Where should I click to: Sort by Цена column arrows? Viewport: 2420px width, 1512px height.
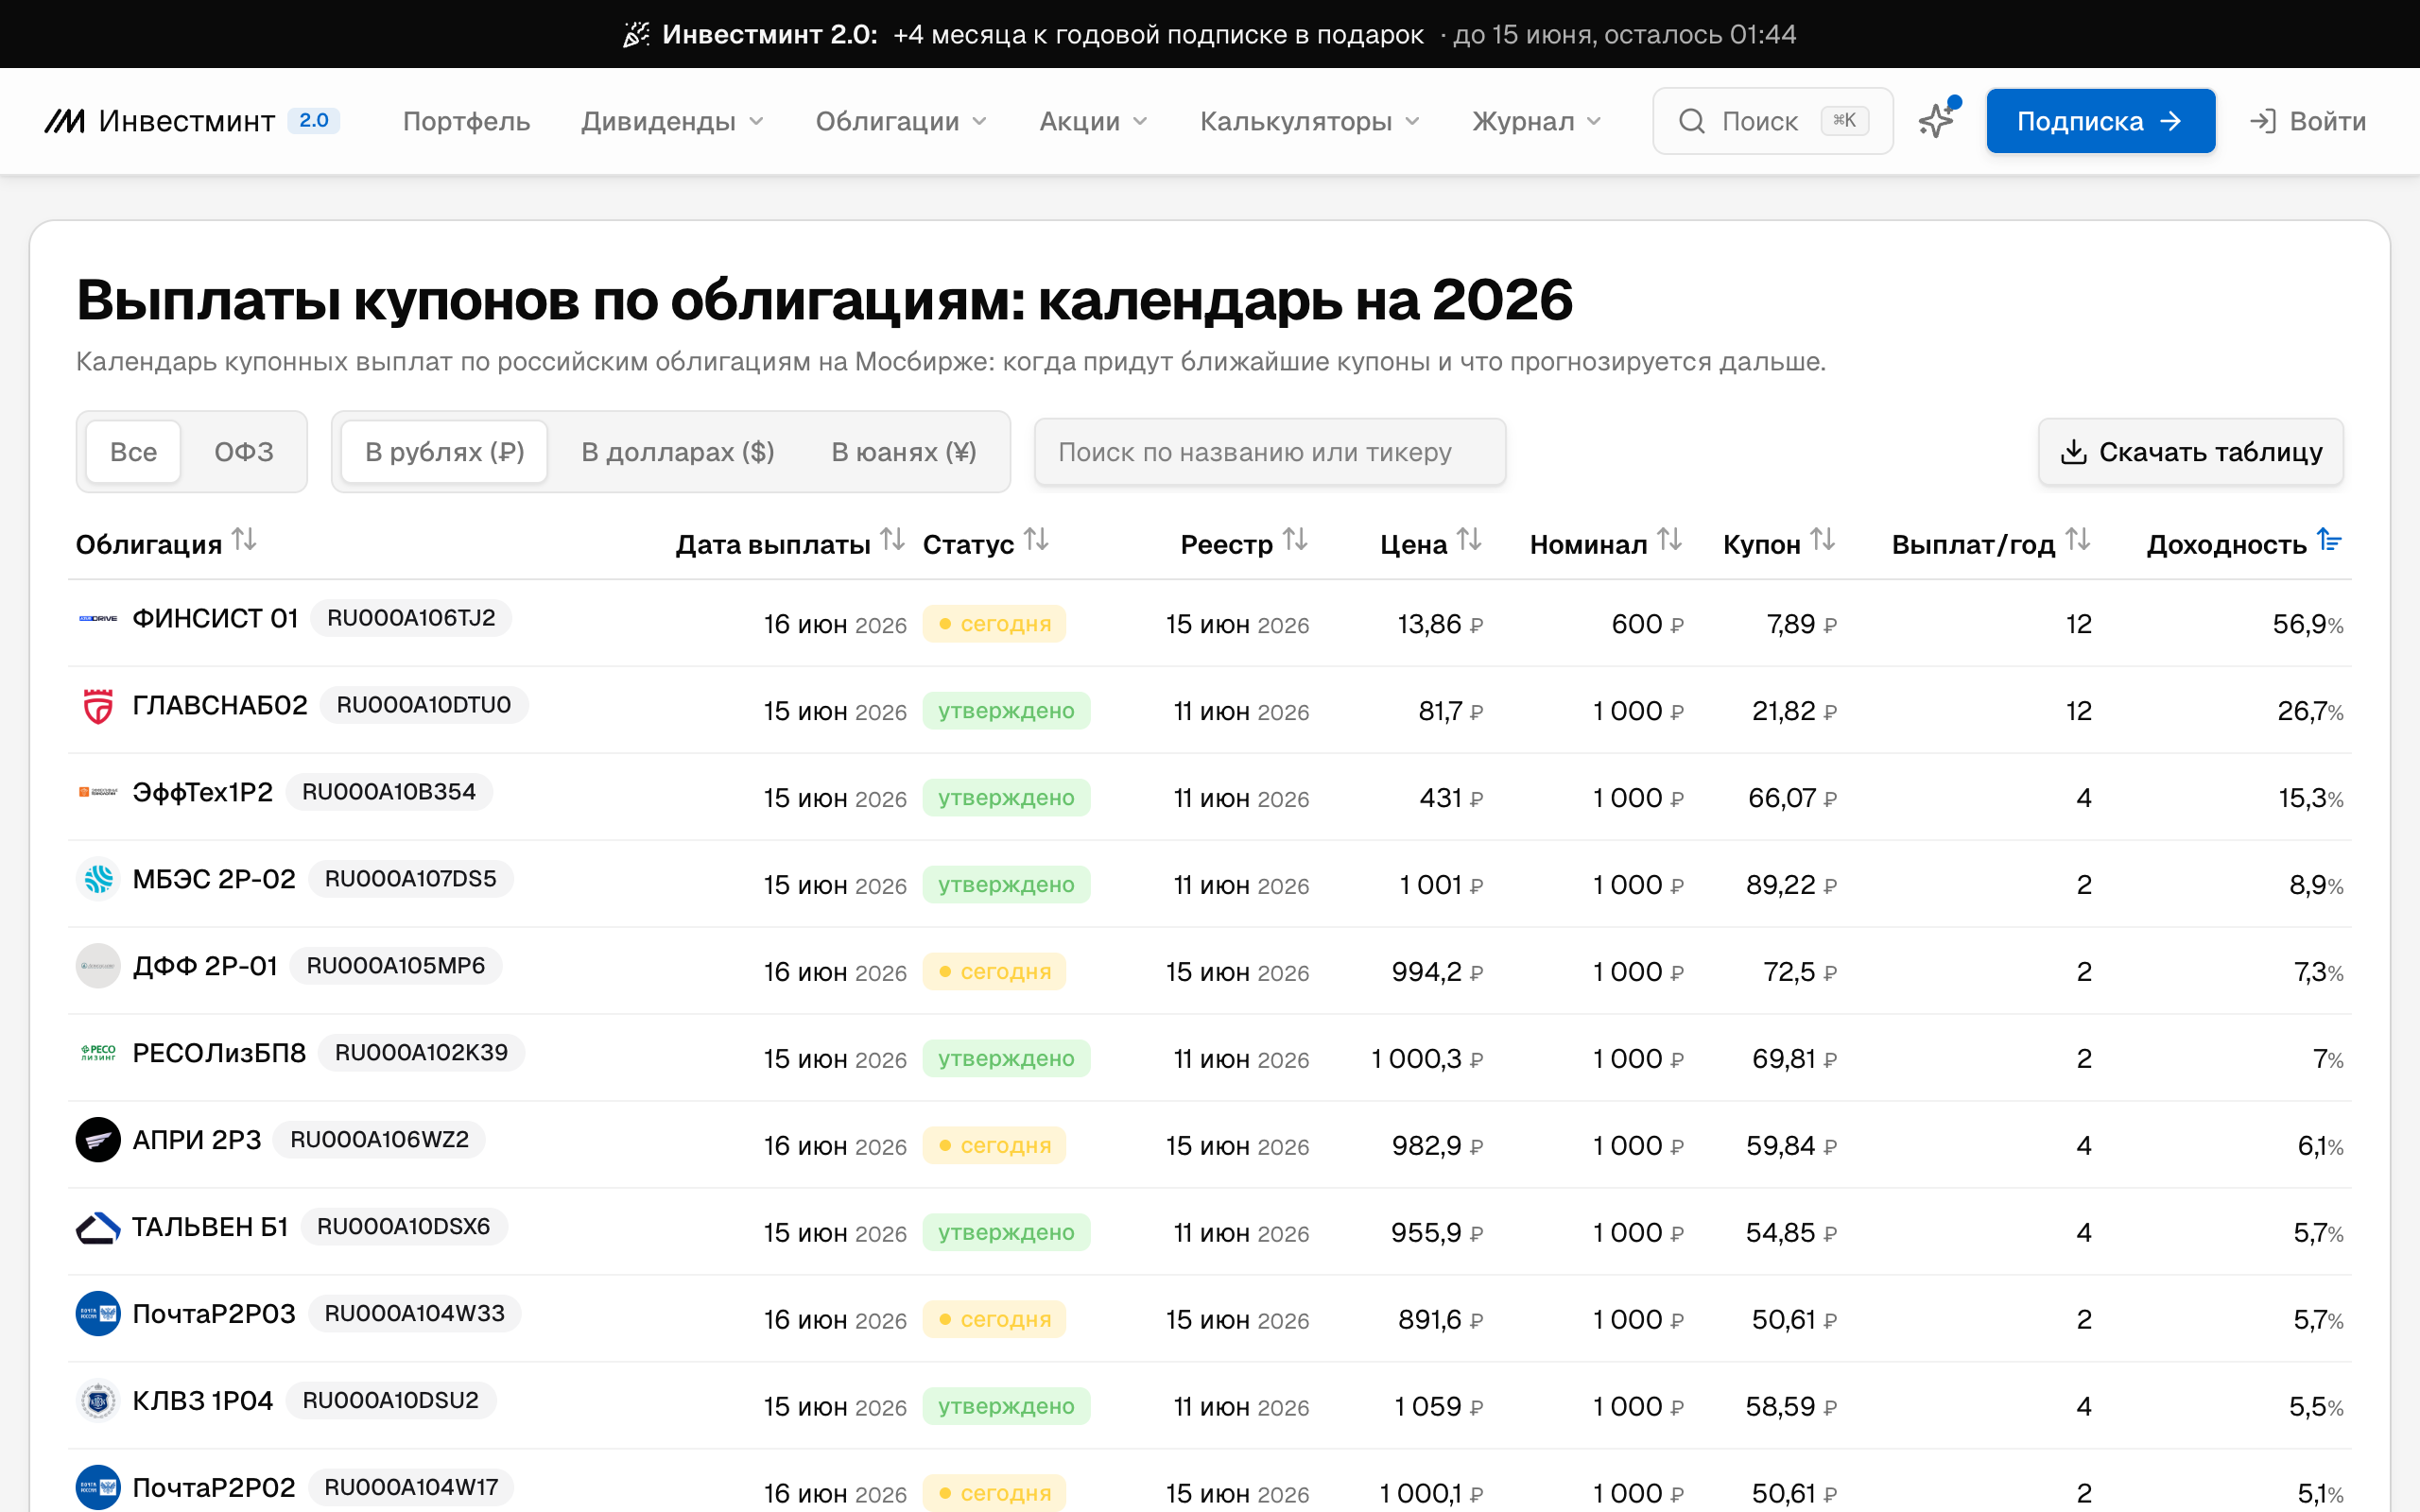[x=1469, y=541]
